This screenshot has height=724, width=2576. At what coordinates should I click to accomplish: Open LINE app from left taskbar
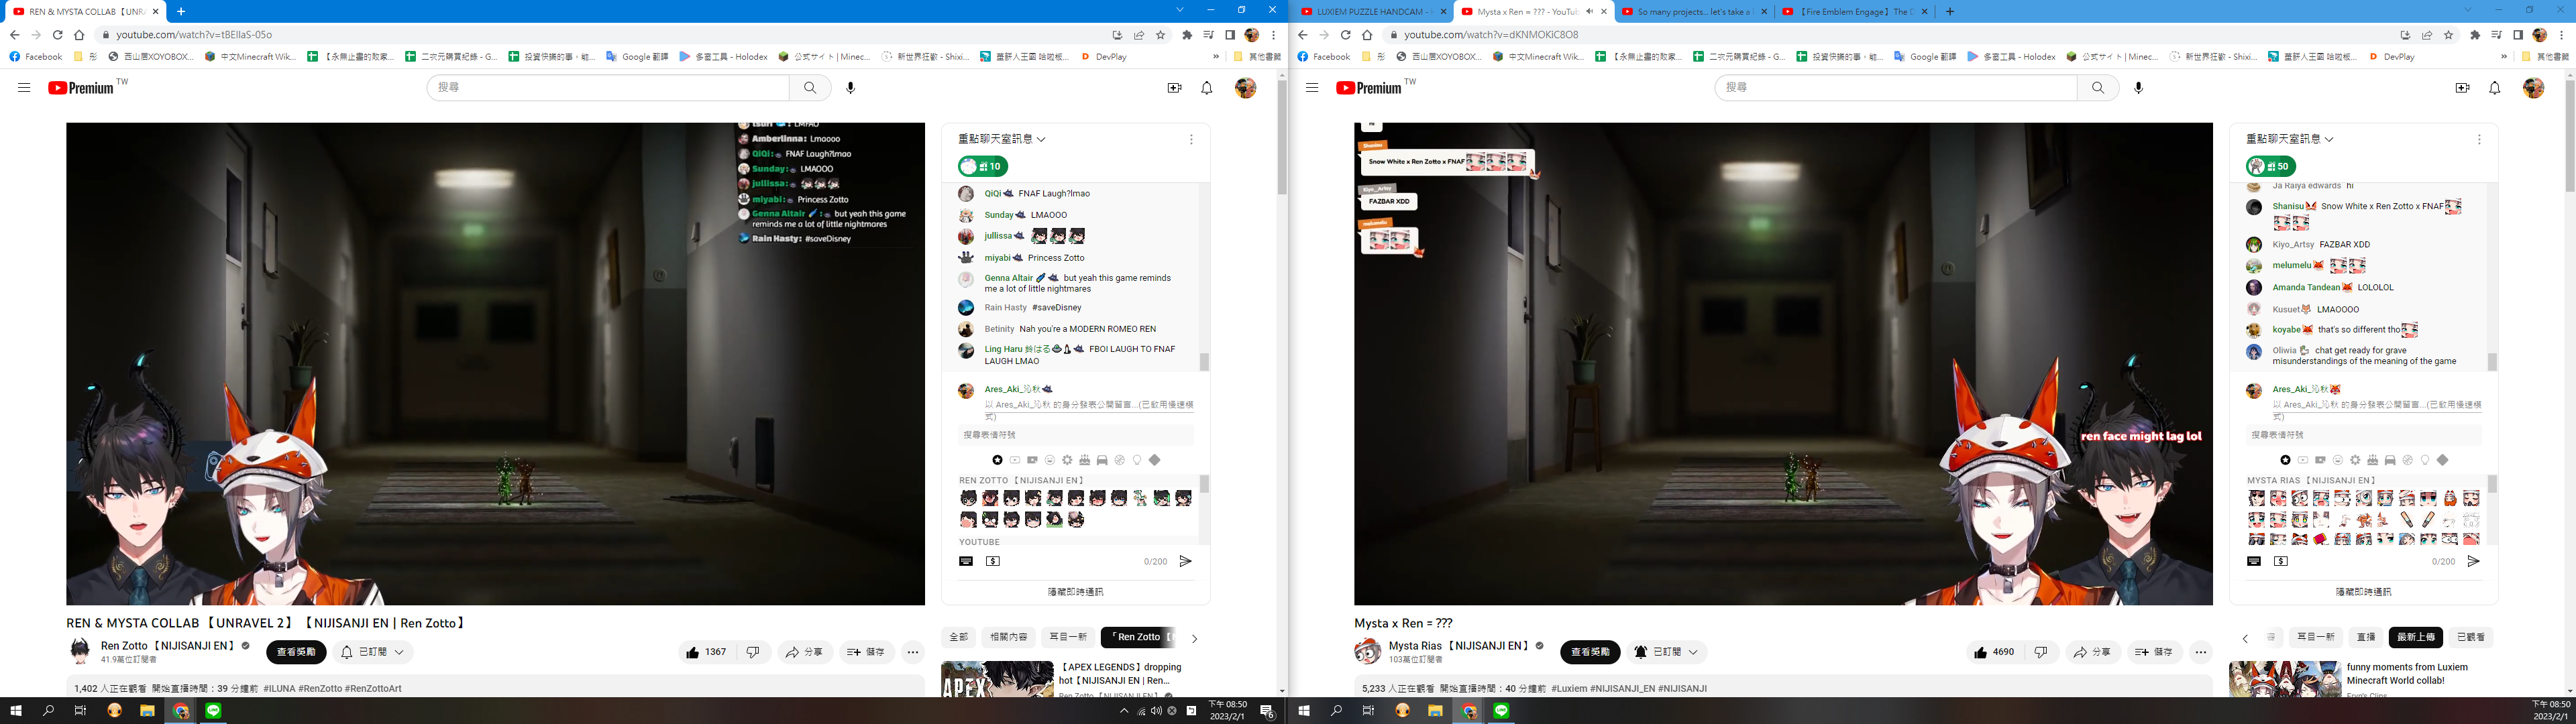coord(213,711)
